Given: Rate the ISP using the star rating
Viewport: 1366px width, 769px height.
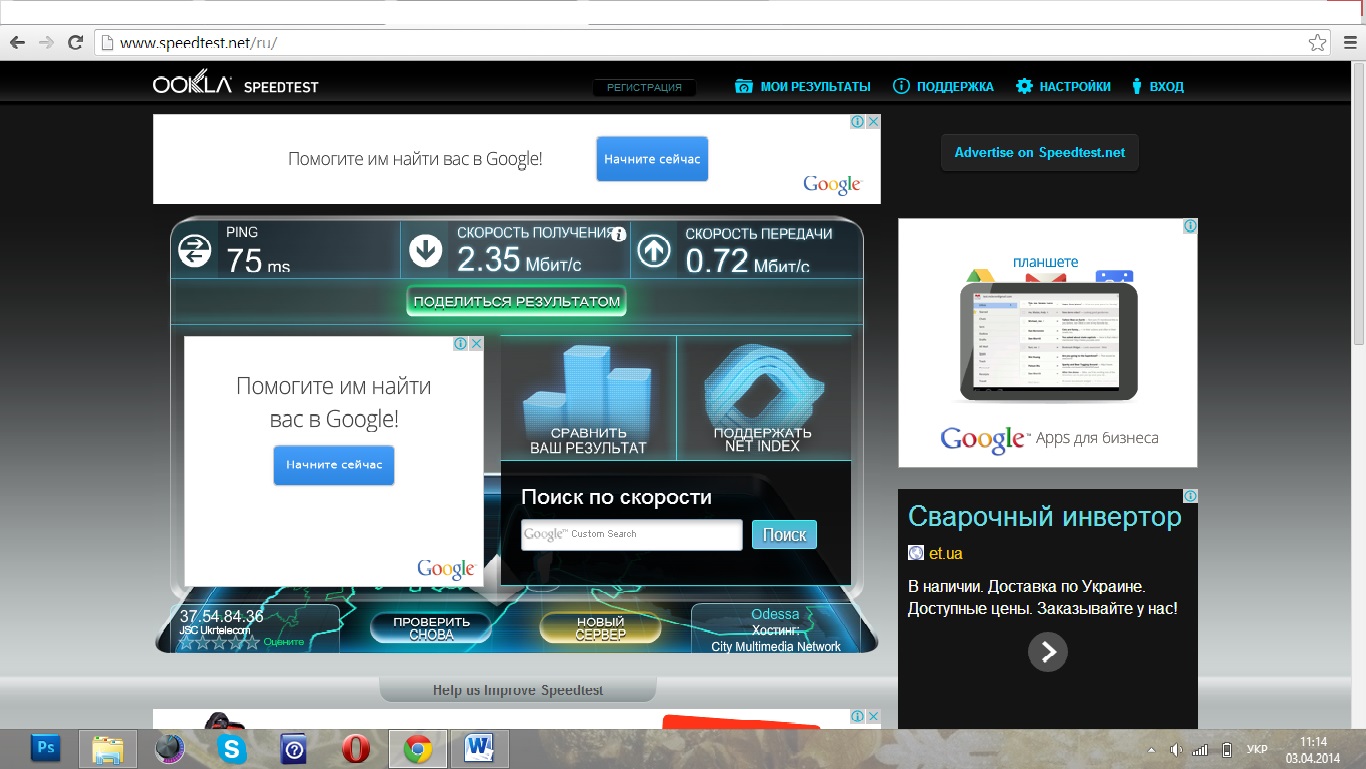Looking at the screenshot, I should tap(219, 642).
